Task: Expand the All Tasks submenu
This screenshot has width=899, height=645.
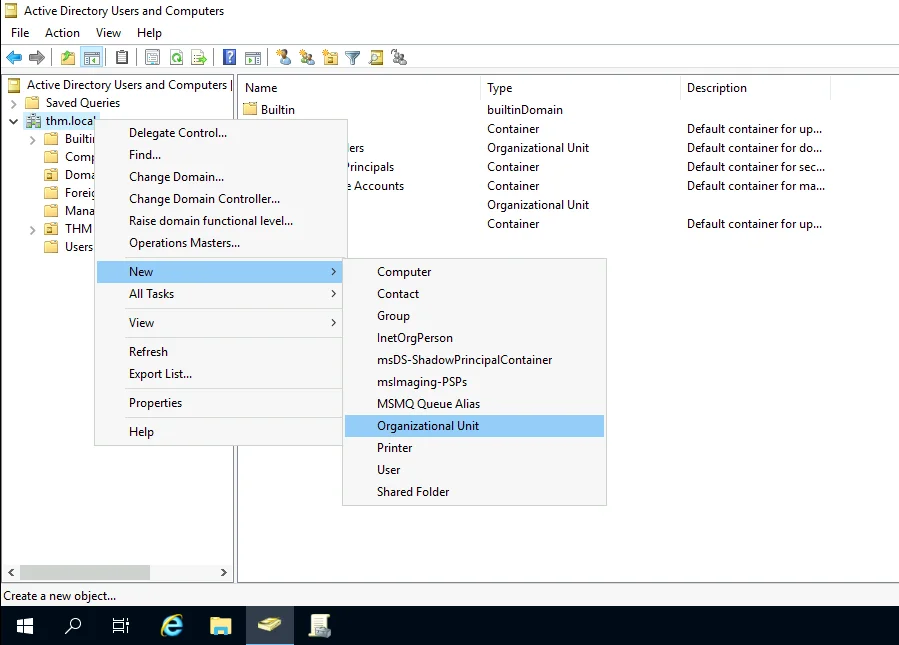Action: pos(221,294)
